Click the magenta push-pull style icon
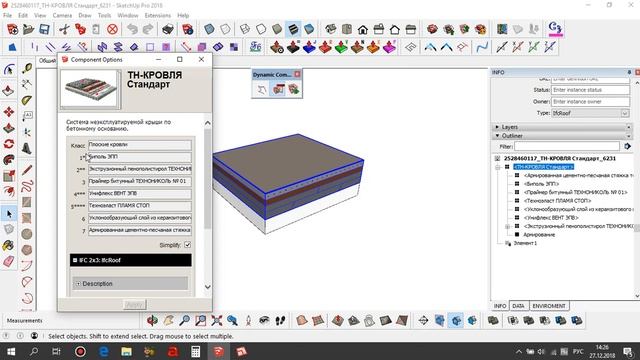640x360 pixels. point(389,47)
